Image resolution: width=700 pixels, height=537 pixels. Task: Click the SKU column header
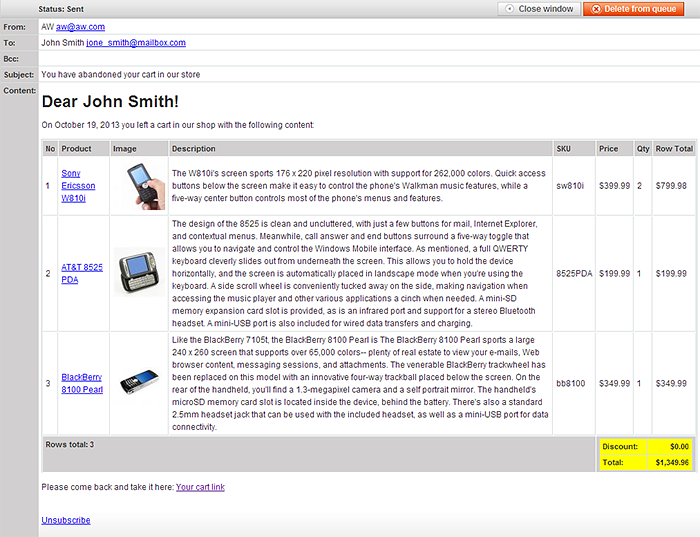[574, 149]
